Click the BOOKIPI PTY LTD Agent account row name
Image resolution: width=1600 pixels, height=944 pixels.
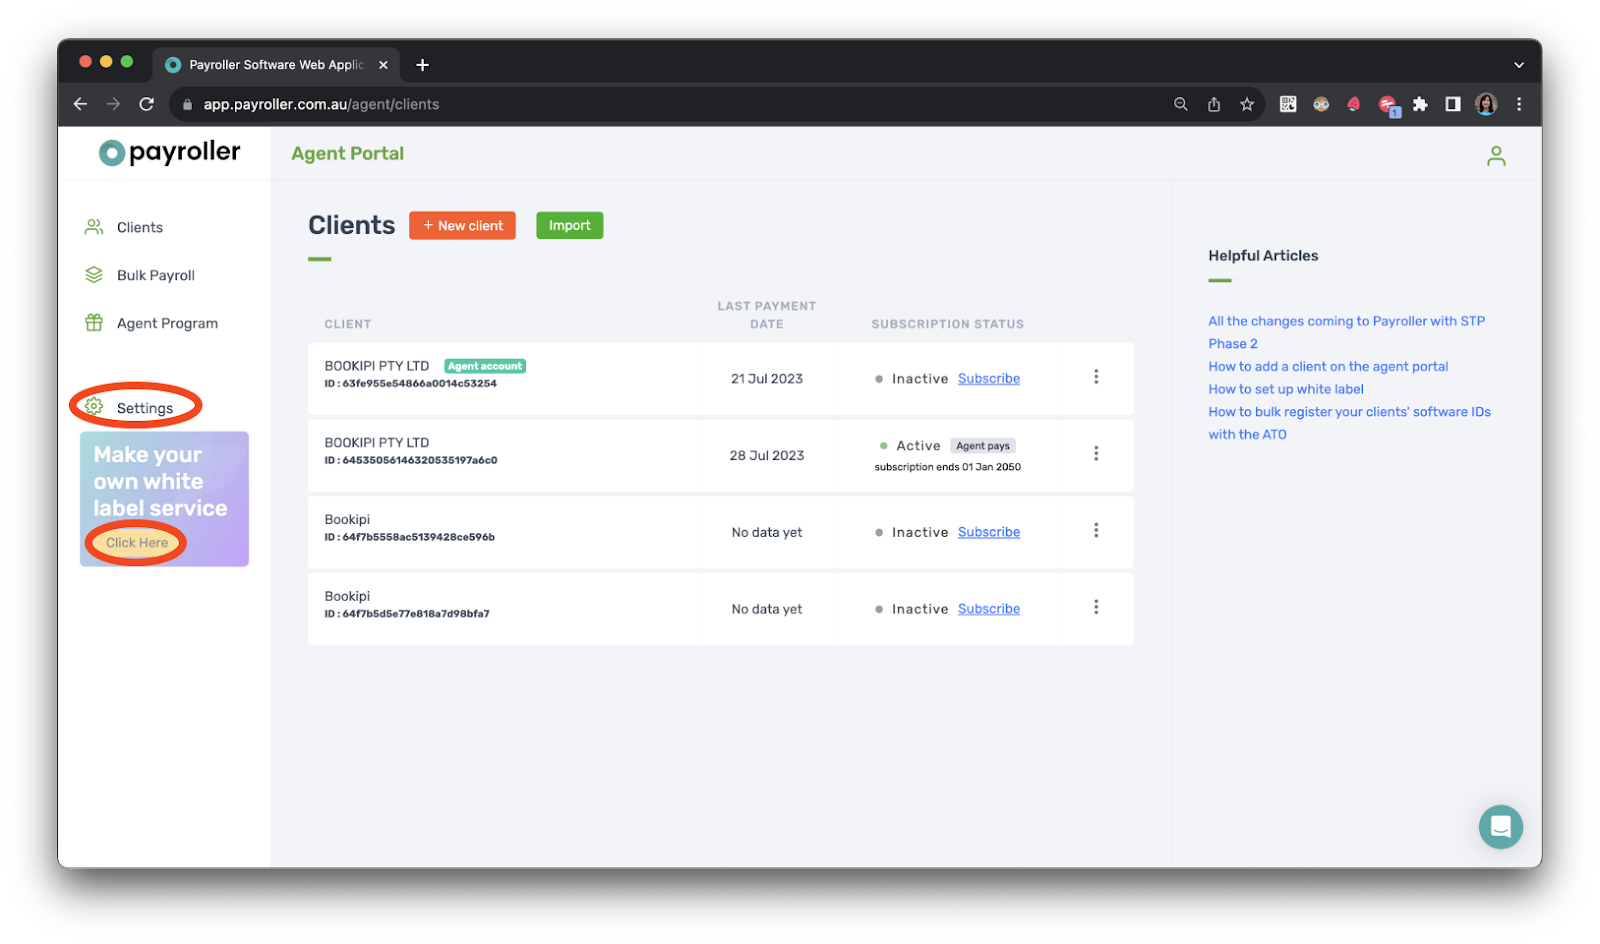[376, 367]
